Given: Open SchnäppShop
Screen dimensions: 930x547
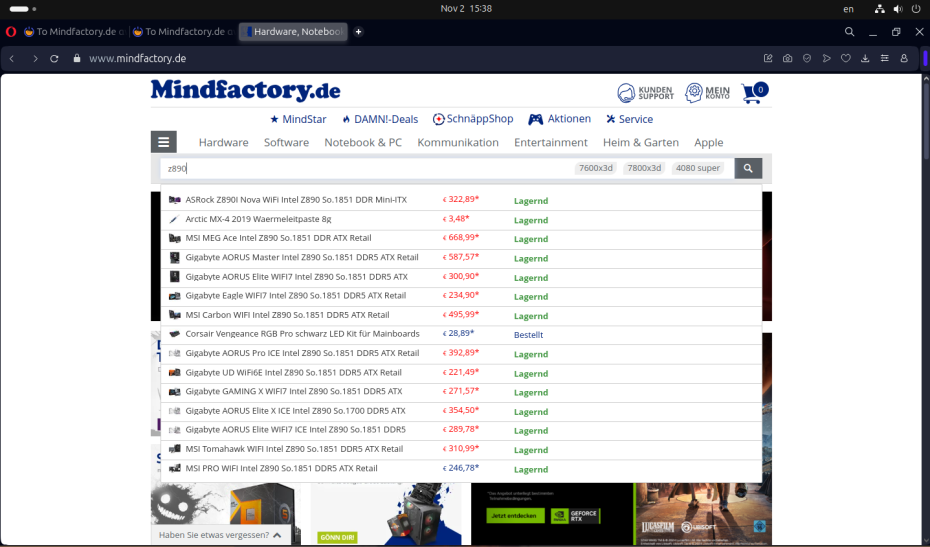Looking at the screenshot, I should tap(473, 119).
